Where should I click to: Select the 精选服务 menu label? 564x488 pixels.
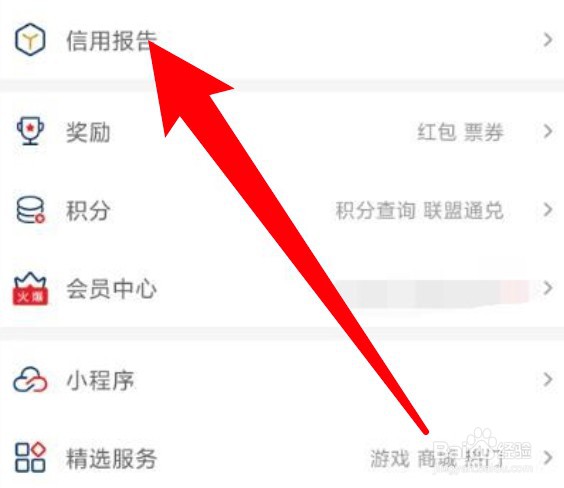click(x=112, y=459)
